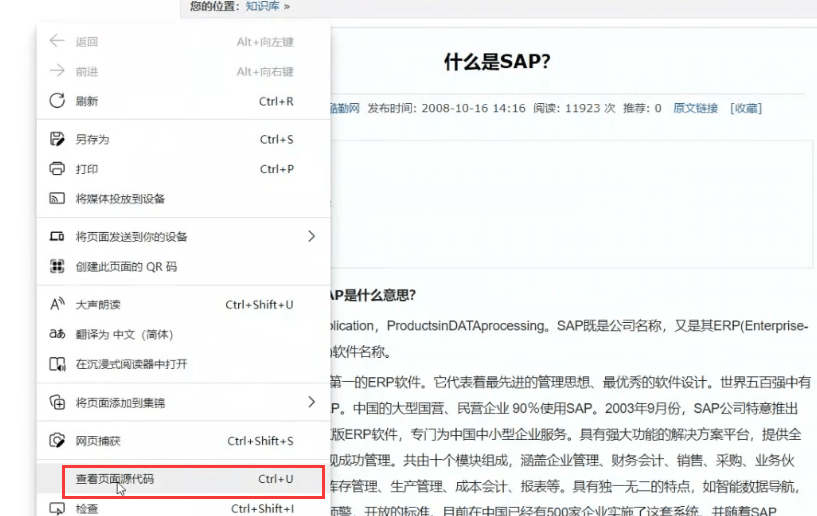This screenshot has height=516, width=817.
Task: Click the 您的位置 label
Action: [213, 6]
